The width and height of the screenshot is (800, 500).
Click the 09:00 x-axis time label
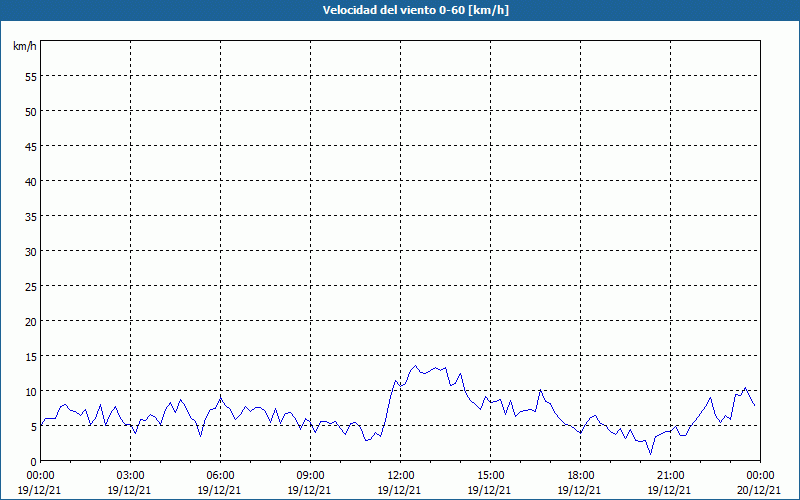click(311, 475)
